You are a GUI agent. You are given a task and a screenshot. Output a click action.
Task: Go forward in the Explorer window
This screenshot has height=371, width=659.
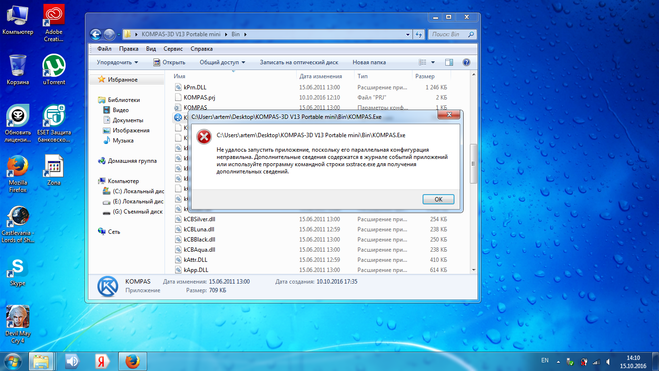point(109,34)
